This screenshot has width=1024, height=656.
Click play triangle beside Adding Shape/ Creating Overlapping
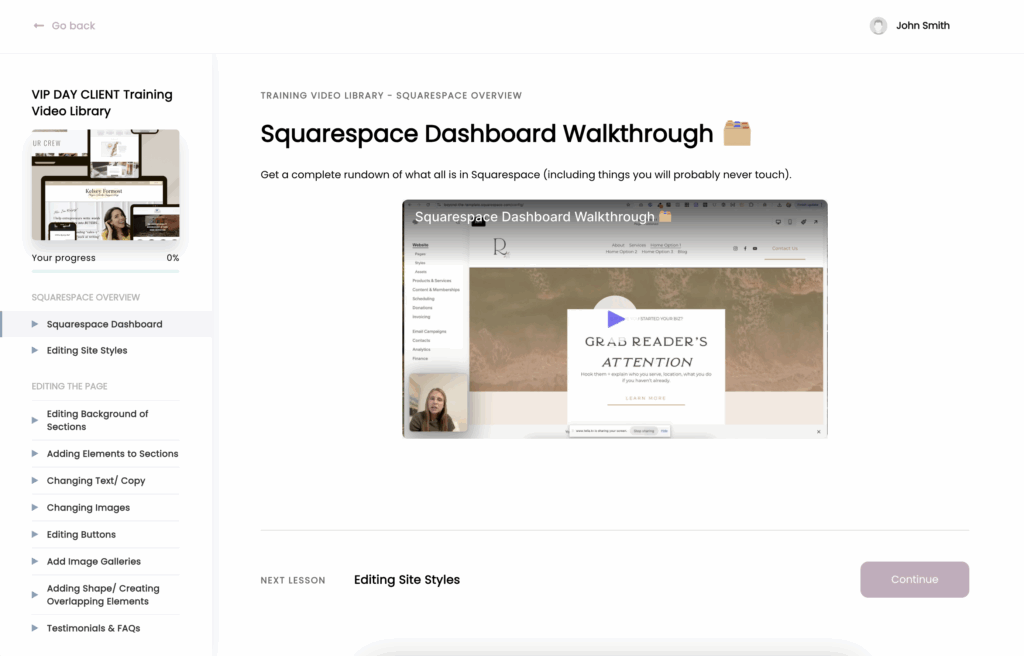pyautogui.click(x=35, y=595)
